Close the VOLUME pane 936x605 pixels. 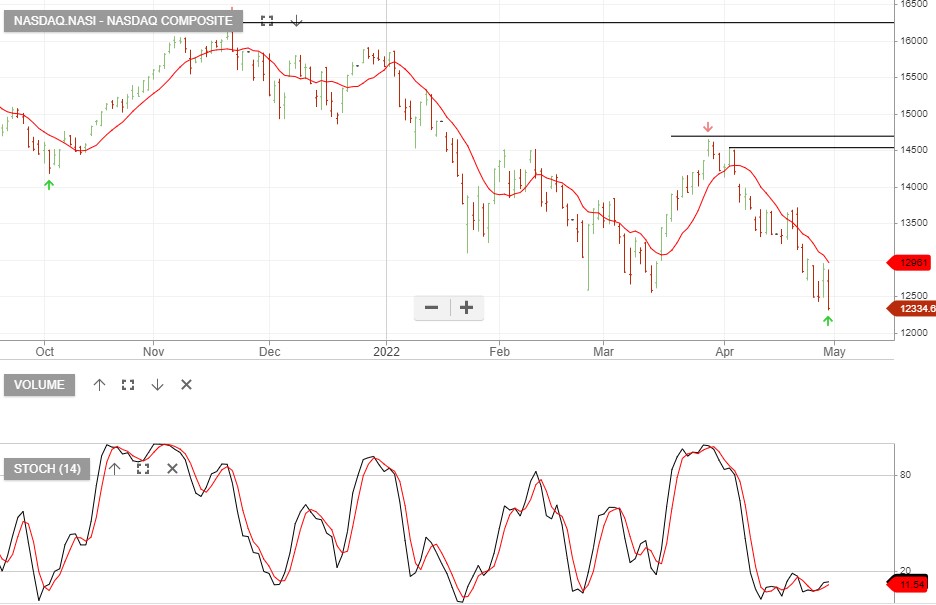coord(186,385)
